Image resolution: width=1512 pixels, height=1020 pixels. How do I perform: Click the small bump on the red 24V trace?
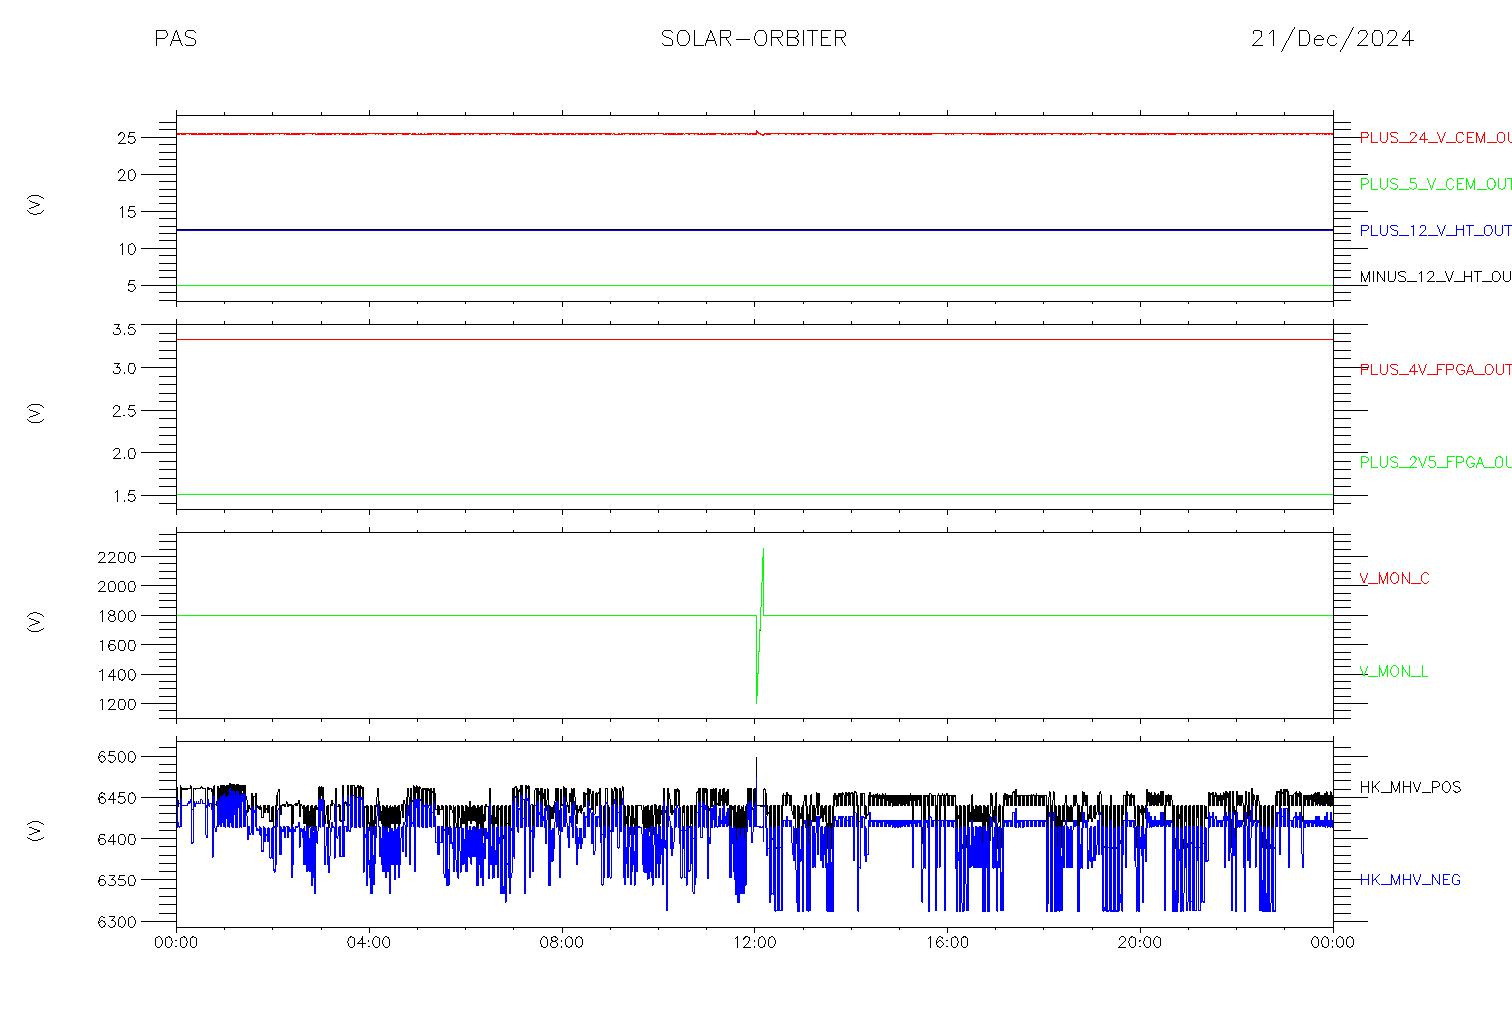pos(759,131)
